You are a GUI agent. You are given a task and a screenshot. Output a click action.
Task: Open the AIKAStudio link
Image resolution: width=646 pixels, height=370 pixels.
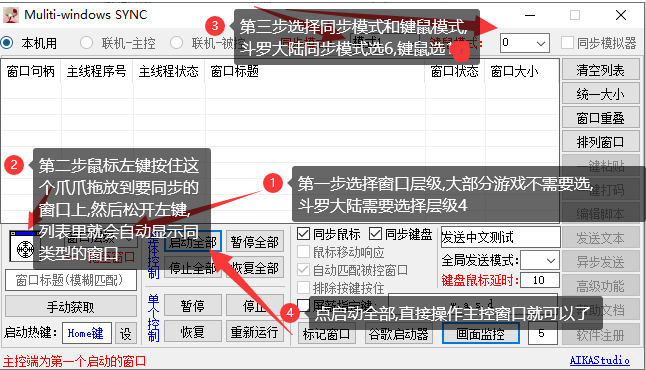[x=599, y=360]
